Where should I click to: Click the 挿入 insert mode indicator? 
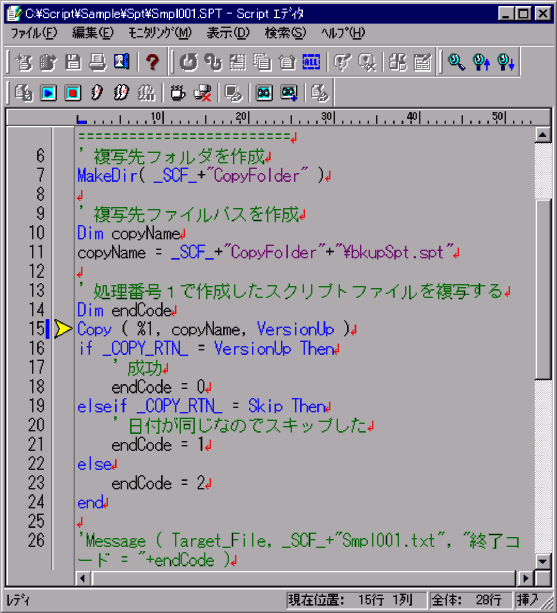[528, 600]
